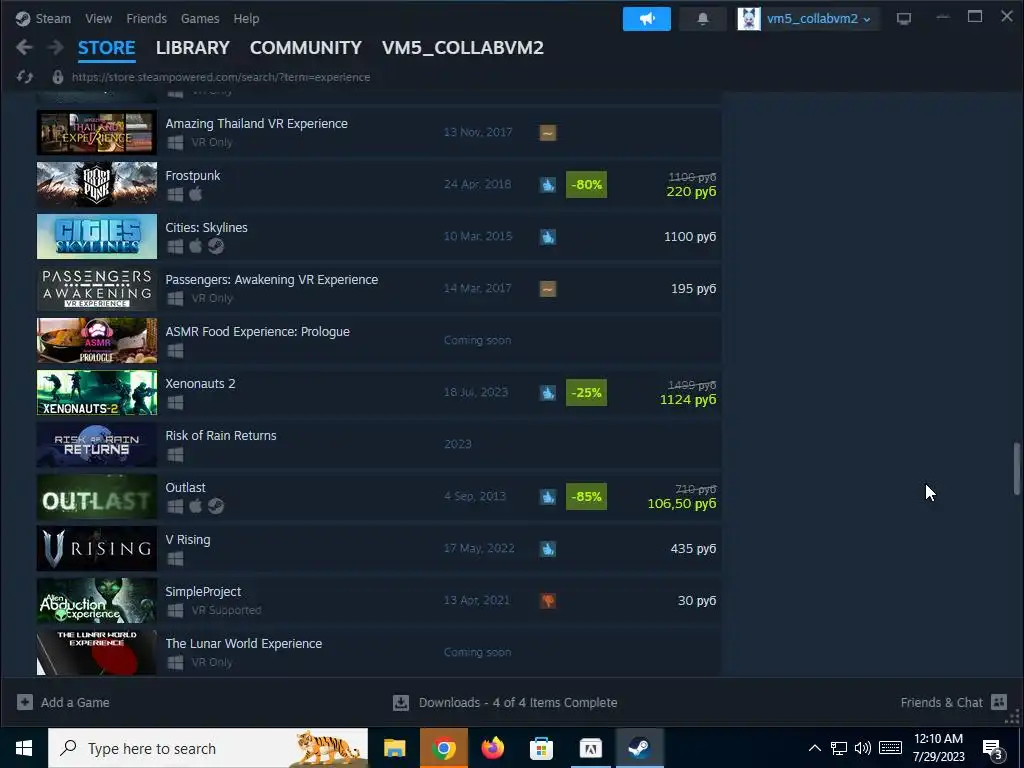The width and height of the screenshot is (1024, 768).
Task: Click Add a Game button
Action: (63, 702)
